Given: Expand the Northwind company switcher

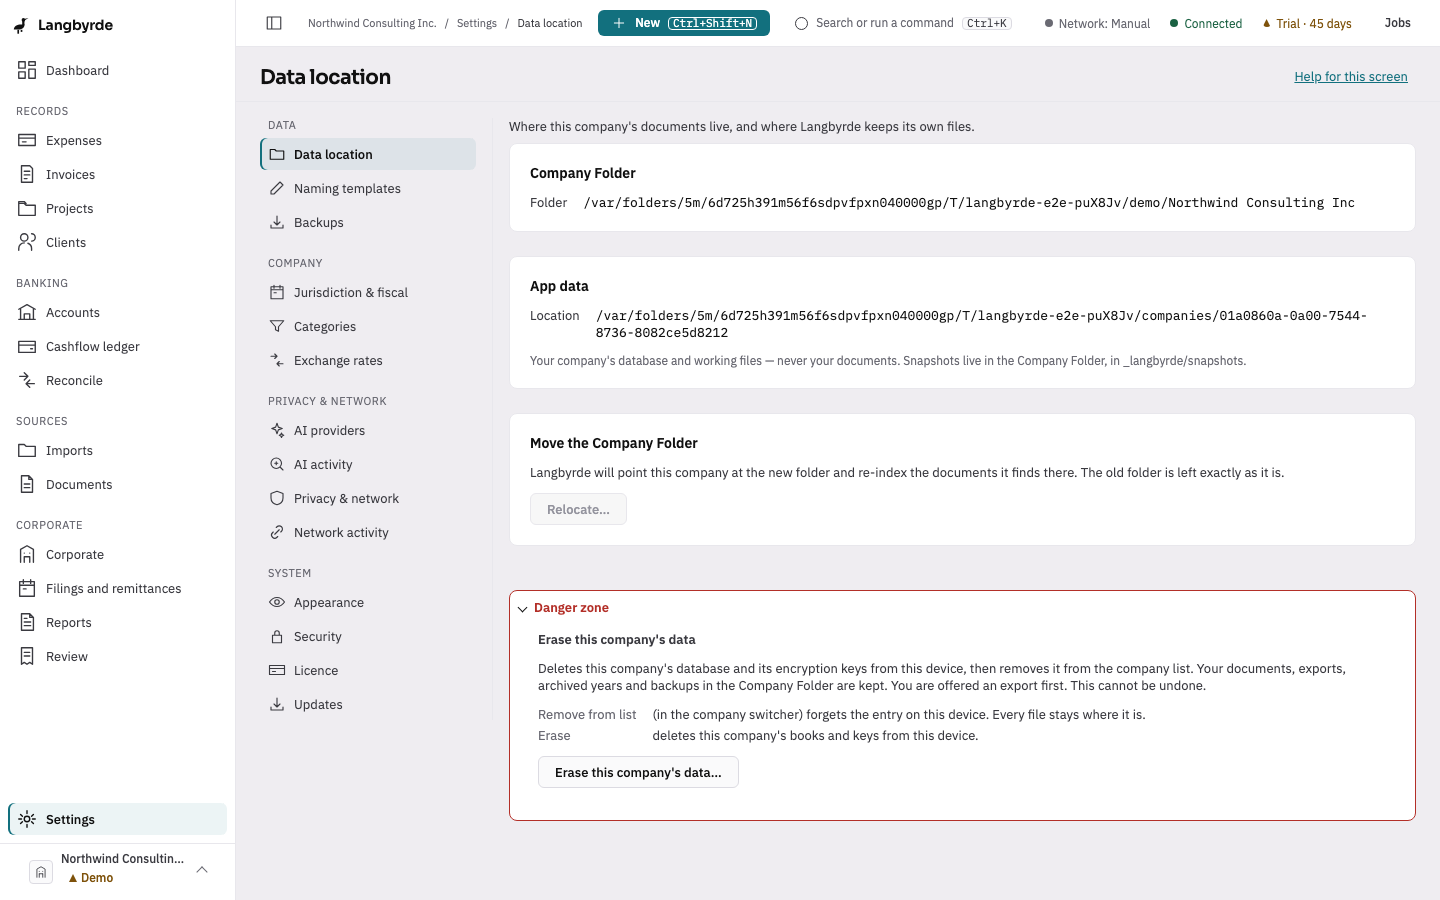Looking at the screenshot, I should [x=117, y=869].
